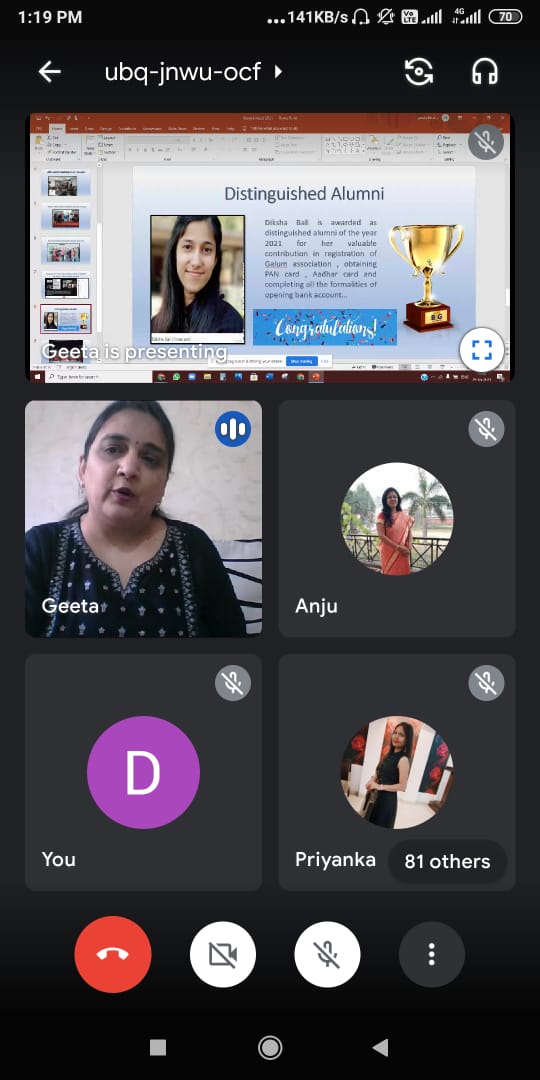This screenshot has width=540, height=1080.
Task: Tap the muted mic icon on Anju's tile
Action: coord(486,428)
